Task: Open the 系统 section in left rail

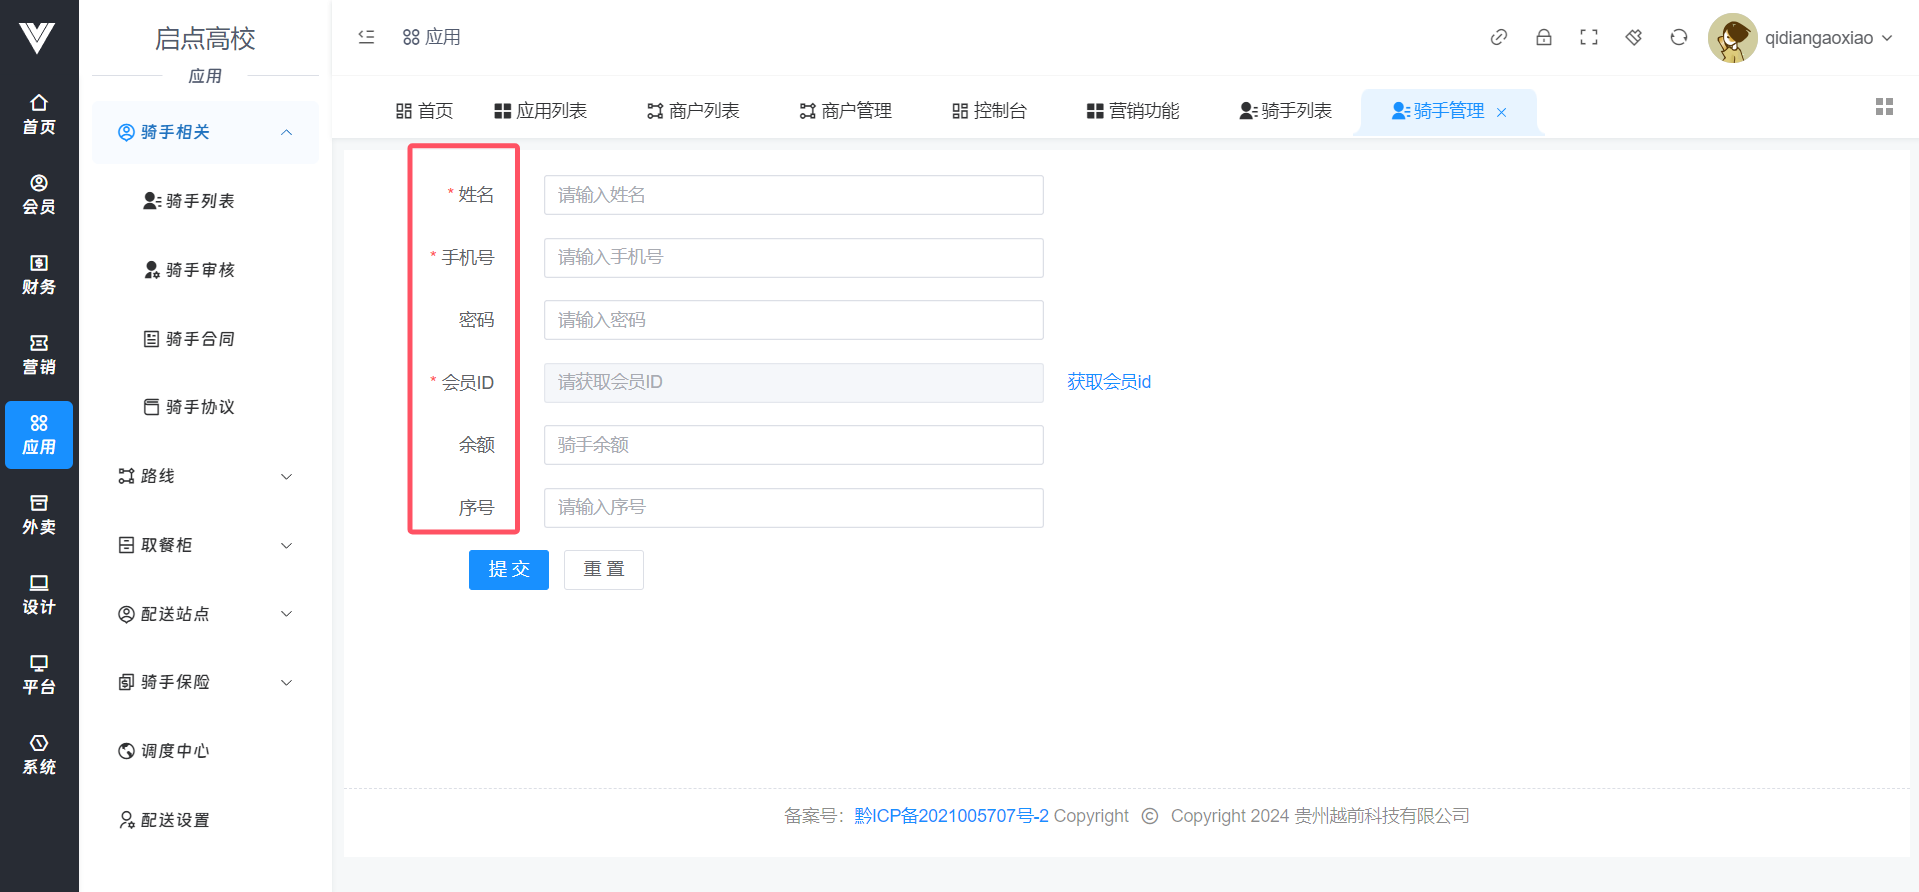Action: coord(39,754)
